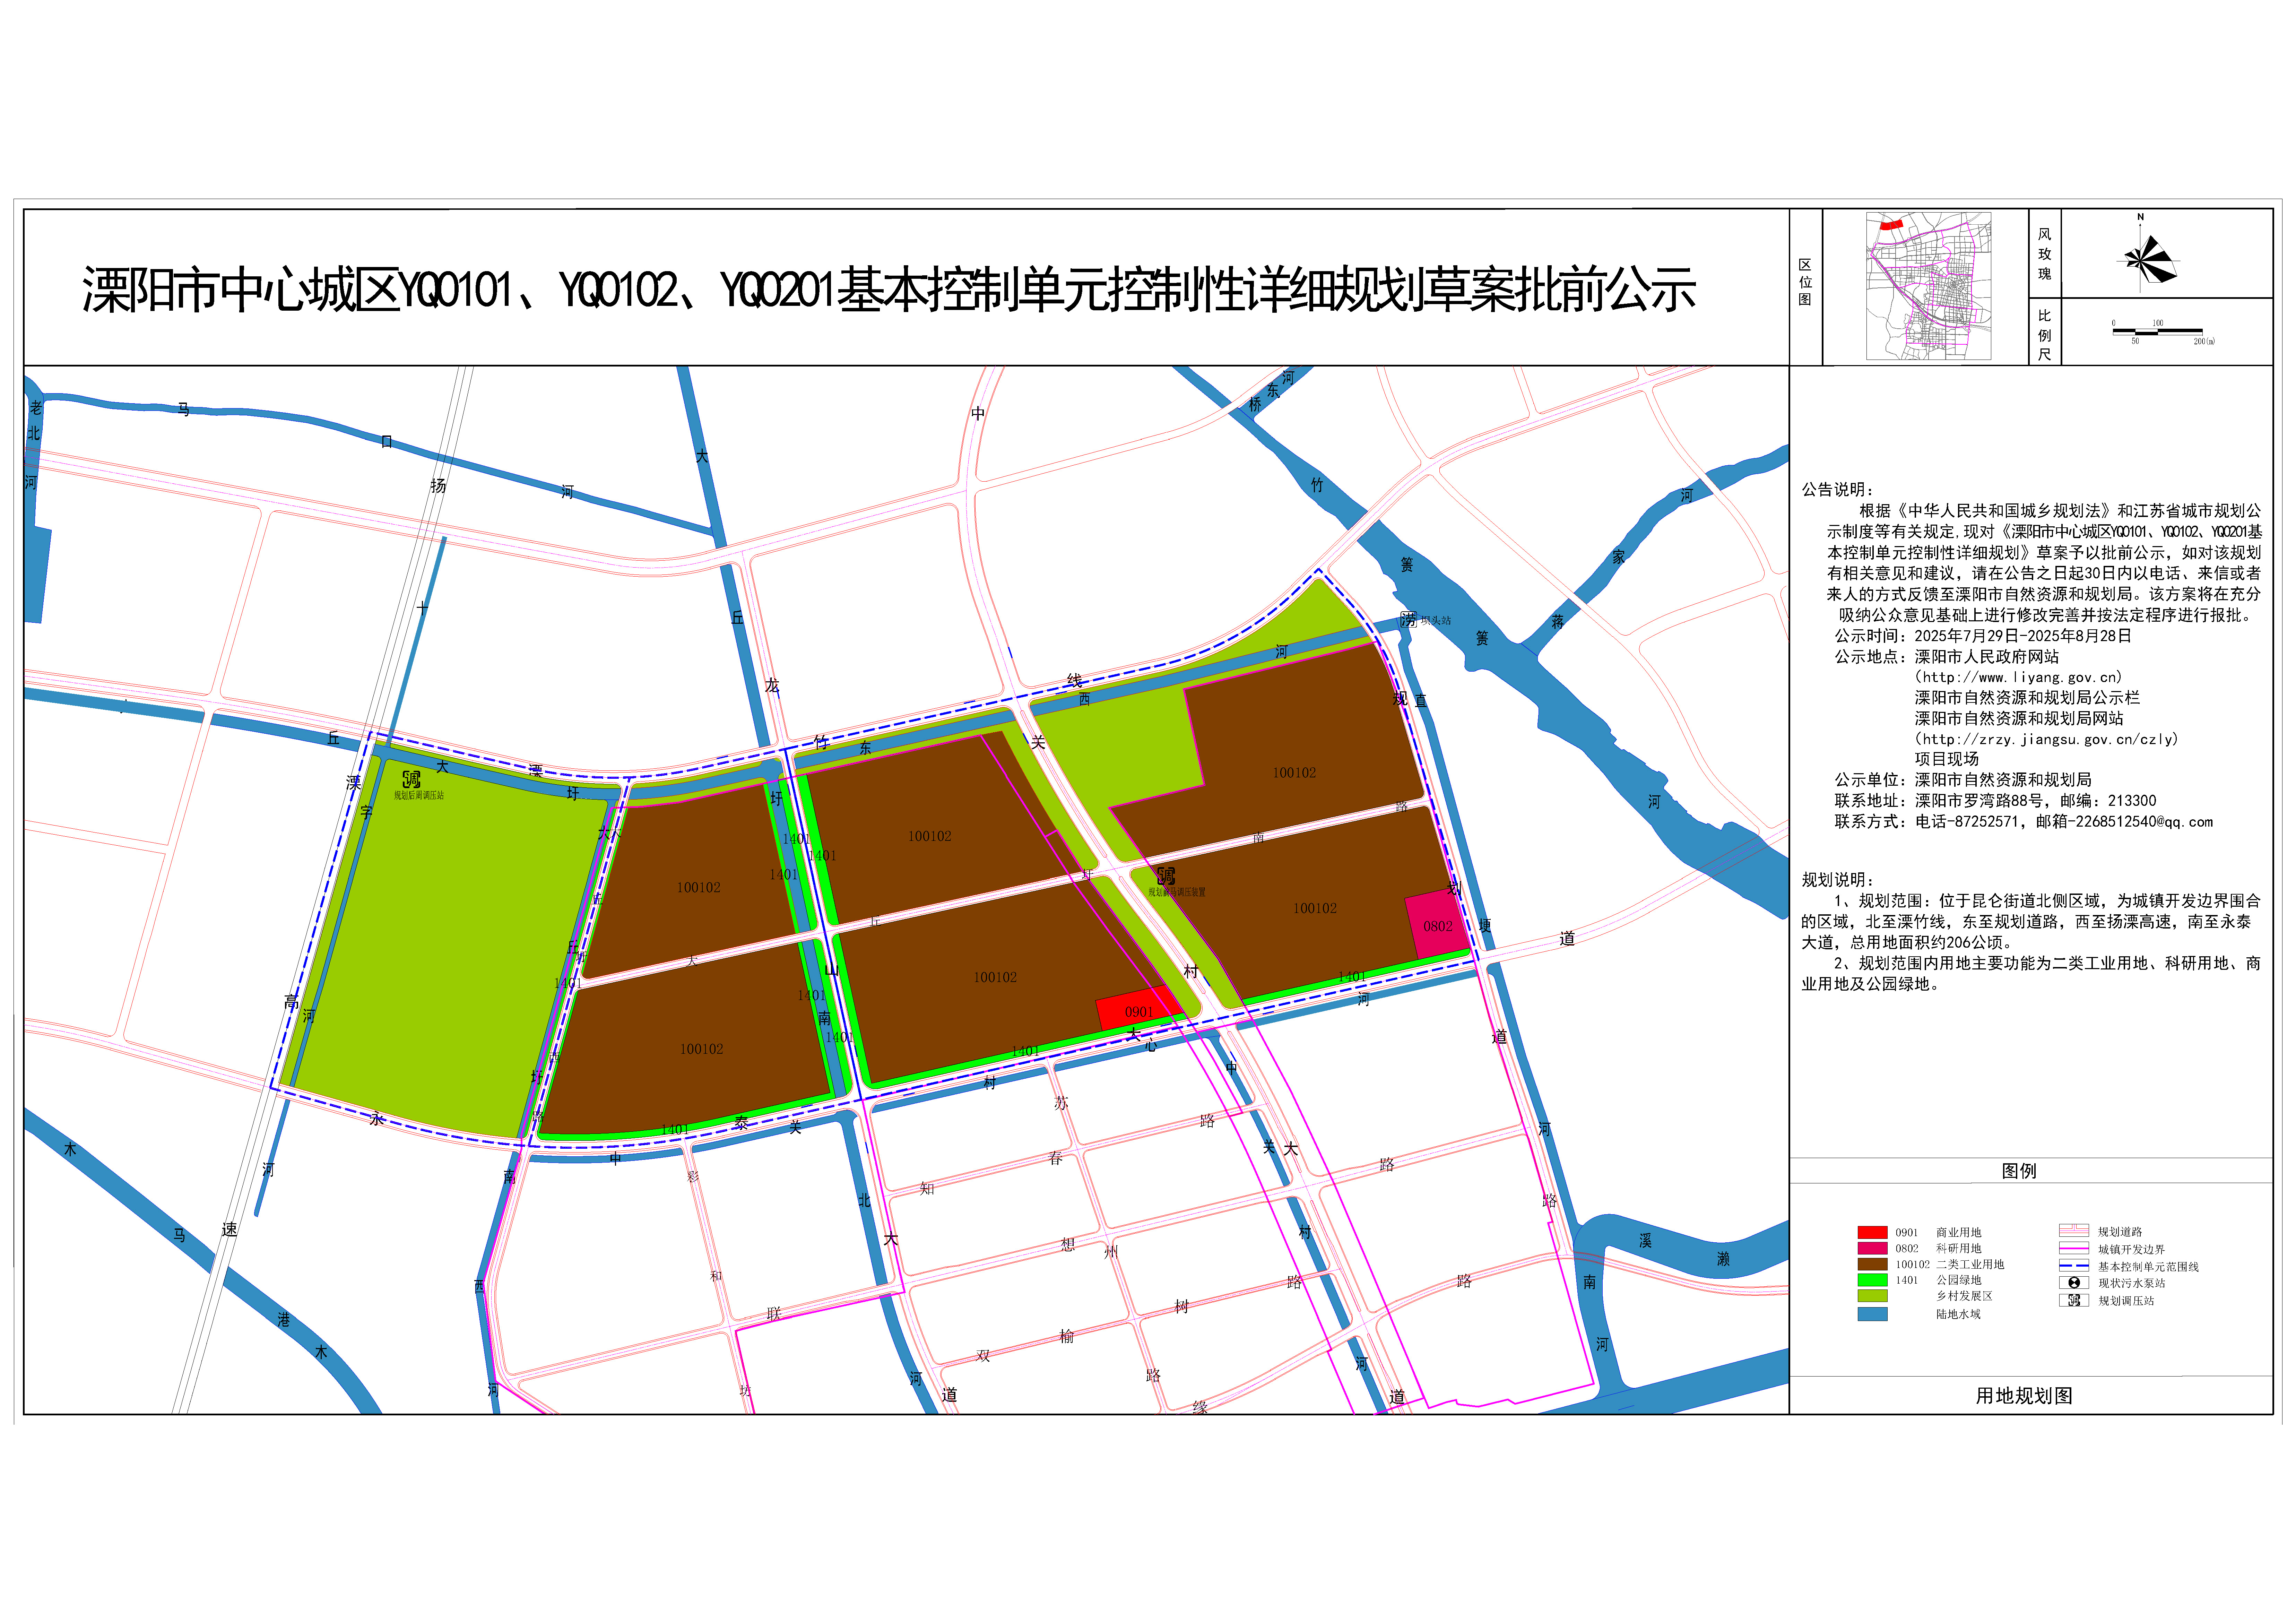Screen dimensions: 2296x1622
Task: Click the 现状污水泵站 legend icon
Action: [x=2074, y=1283]
